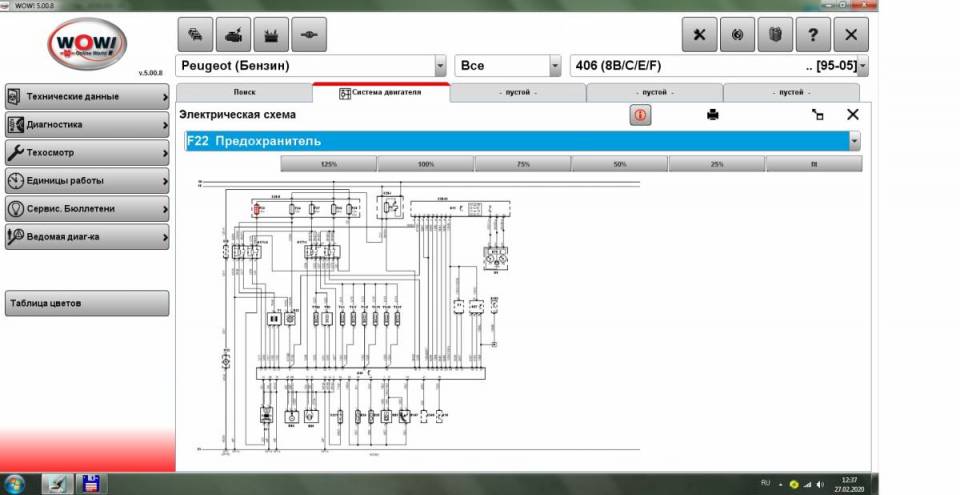Image resolution: width=960 pixels, height=495 pixels.
Task: Click the engine icon in top toolbar
Action: click(233, 34)
